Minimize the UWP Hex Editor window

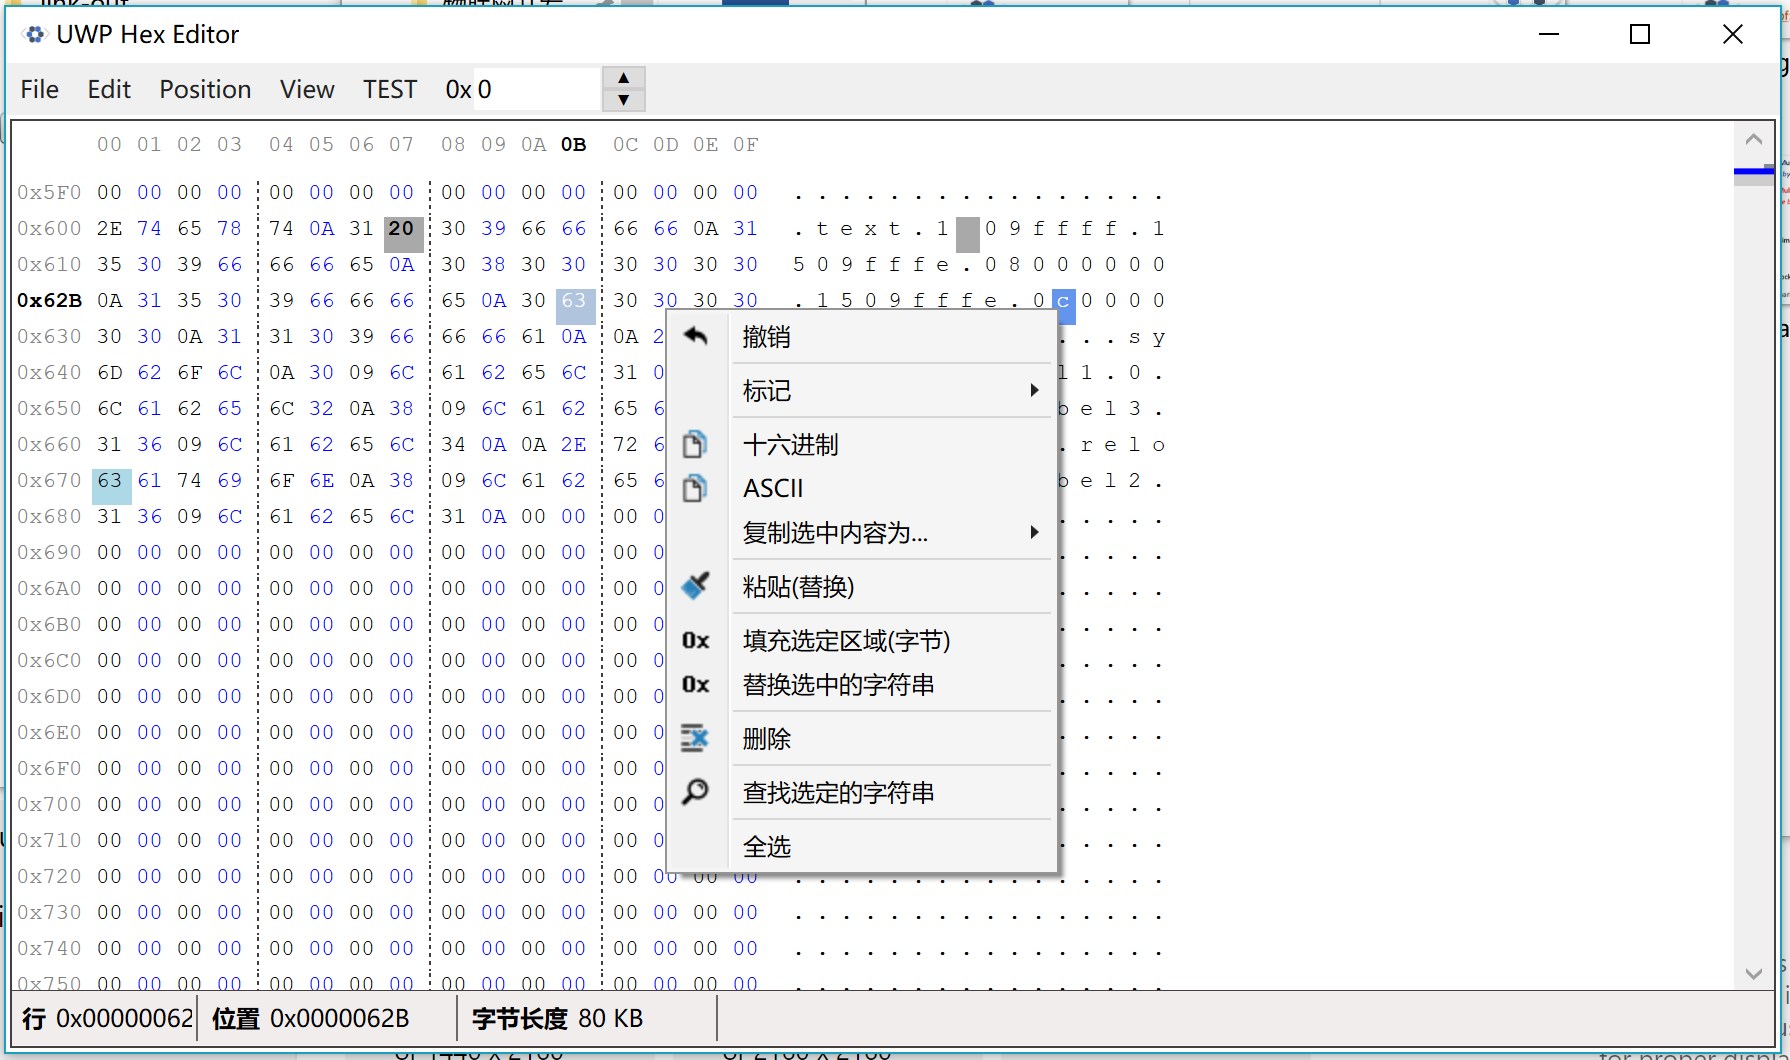coord(1549,34)
